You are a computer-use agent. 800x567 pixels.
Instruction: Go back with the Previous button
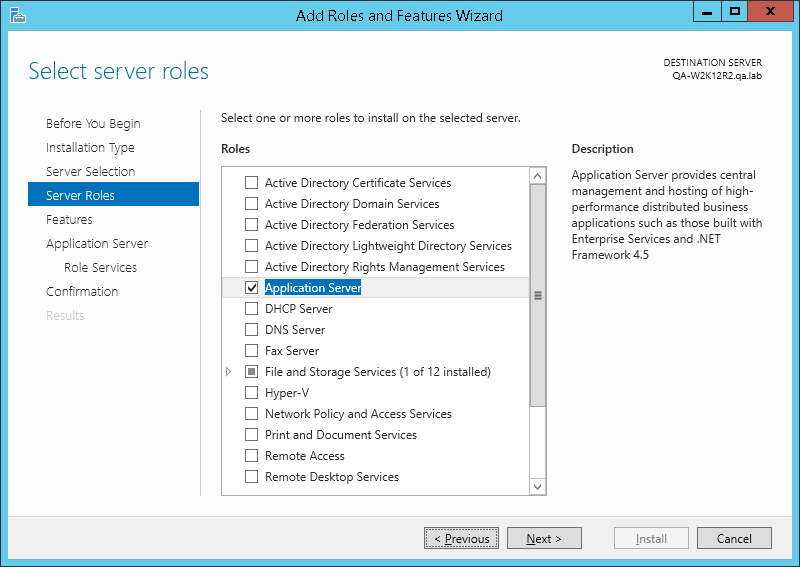pos(461,539)
